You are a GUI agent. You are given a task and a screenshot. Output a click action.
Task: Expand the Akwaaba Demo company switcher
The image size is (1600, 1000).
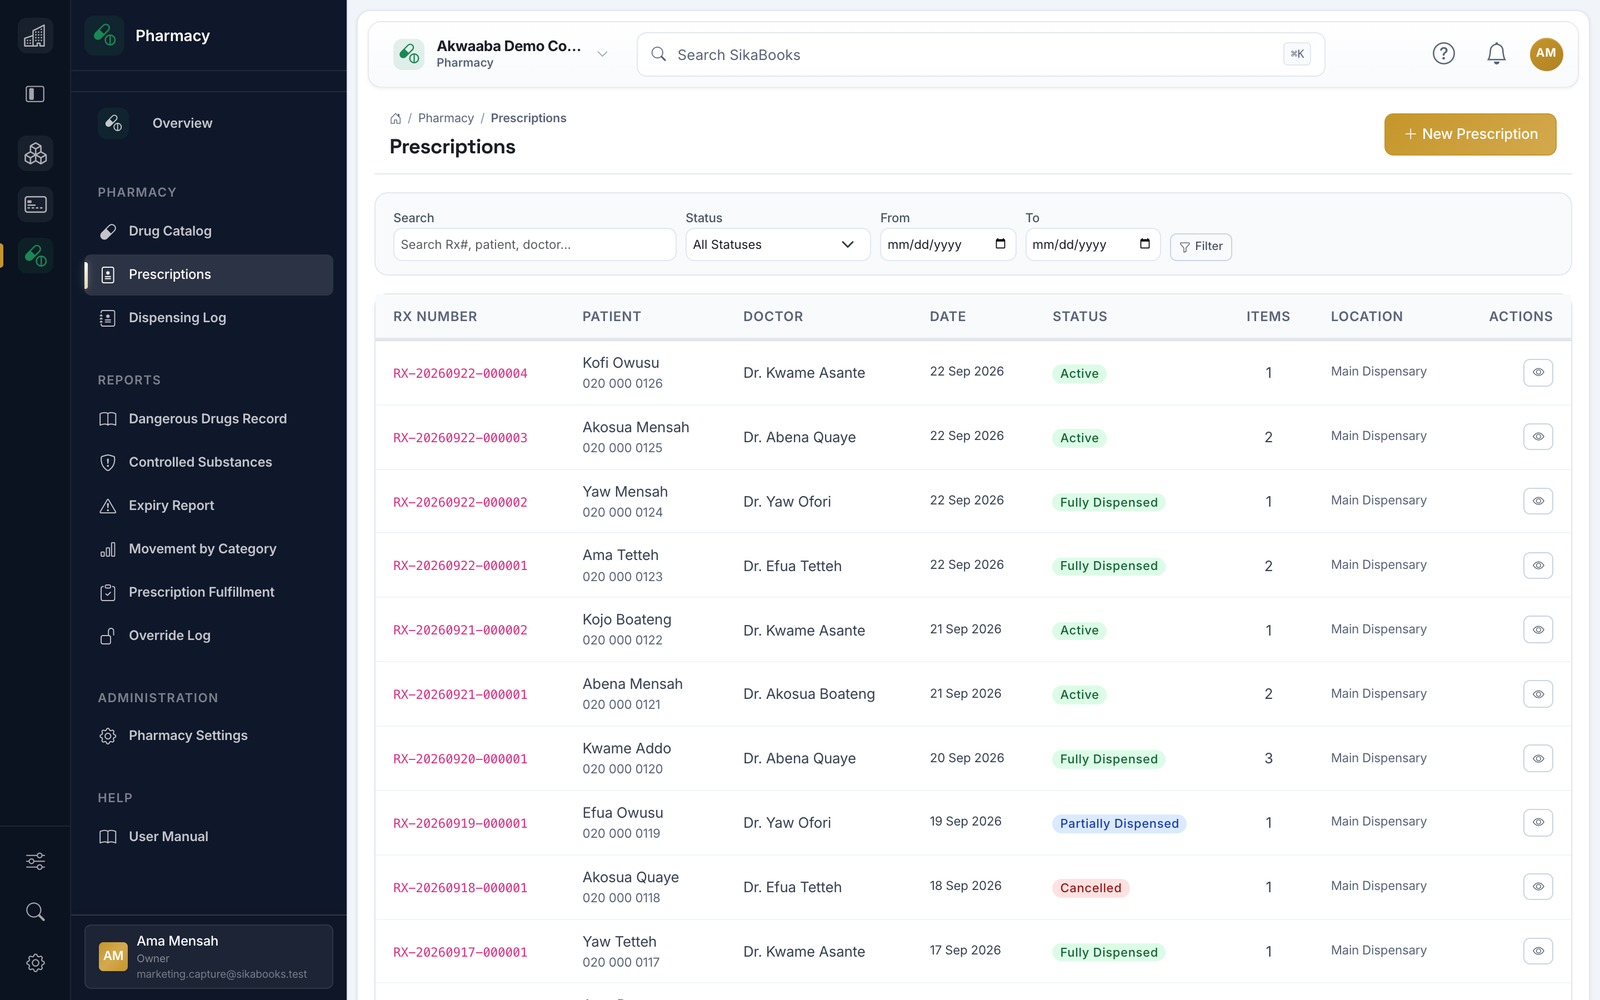pos(501,54)
